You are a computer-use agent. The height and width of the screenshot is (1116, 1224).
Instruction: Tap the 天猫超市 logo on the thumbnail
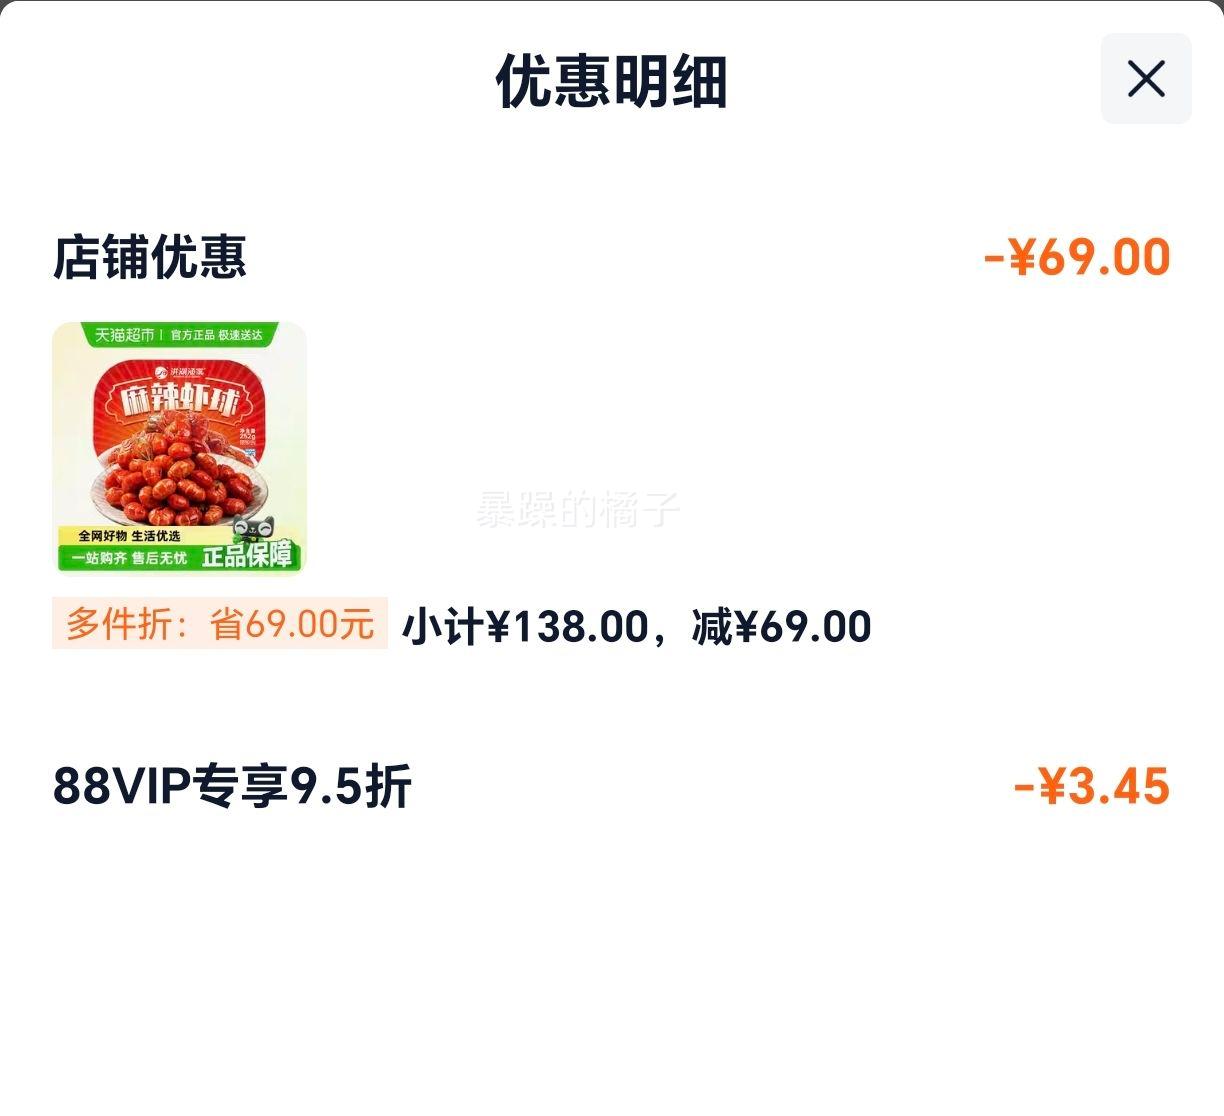(124, 335)
